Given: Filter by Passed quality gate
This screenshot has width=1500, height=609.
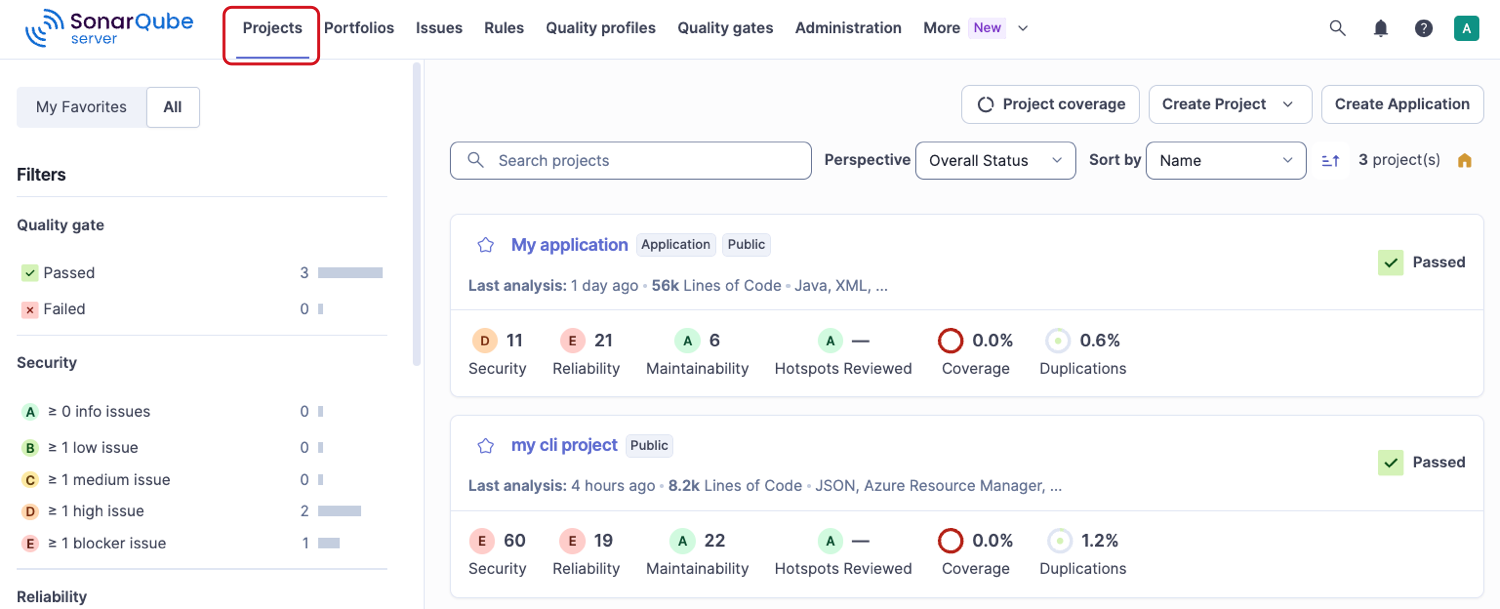Looking at the screenshot, I should coord(201,273).
